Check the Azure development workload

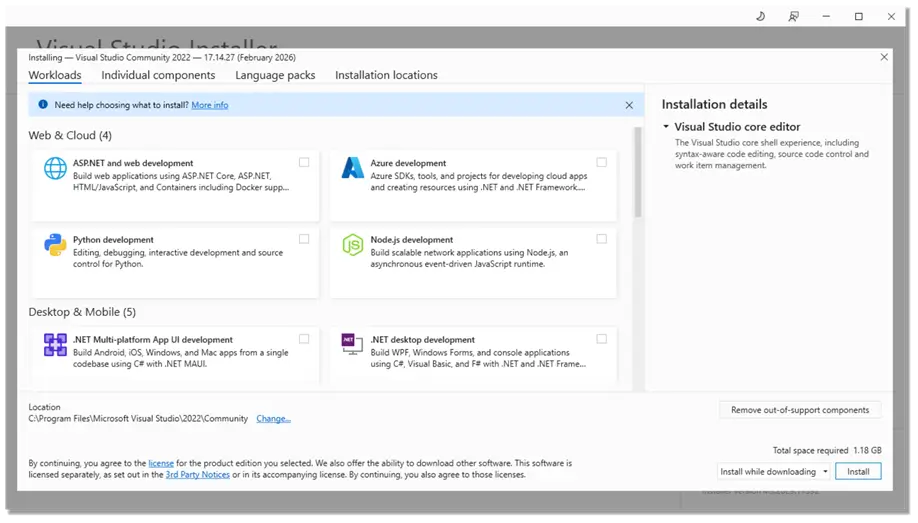coord(601,162)
